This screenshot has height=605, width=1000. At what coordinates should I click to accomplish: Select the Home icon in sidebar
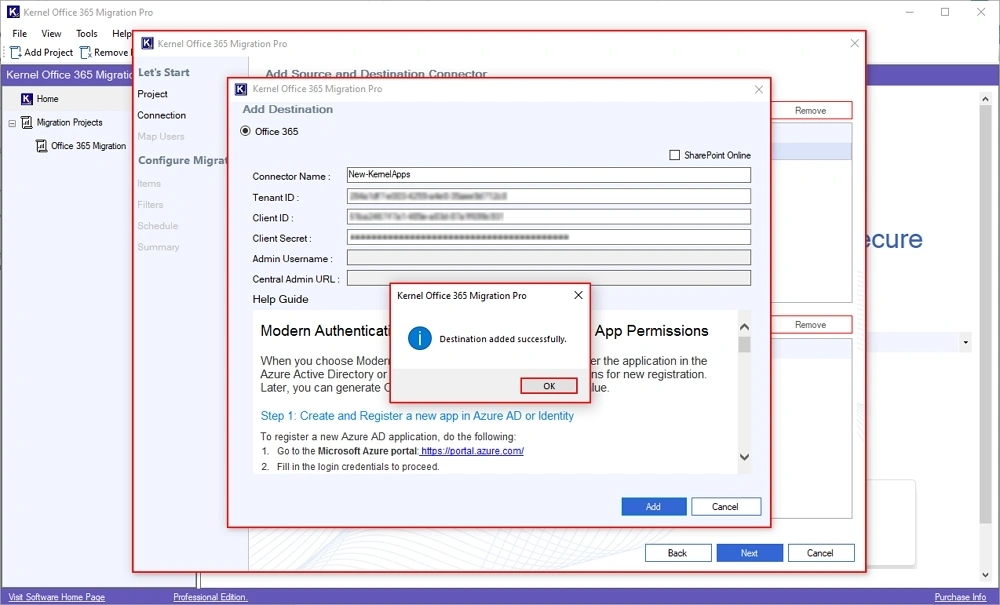pos(27,99)
